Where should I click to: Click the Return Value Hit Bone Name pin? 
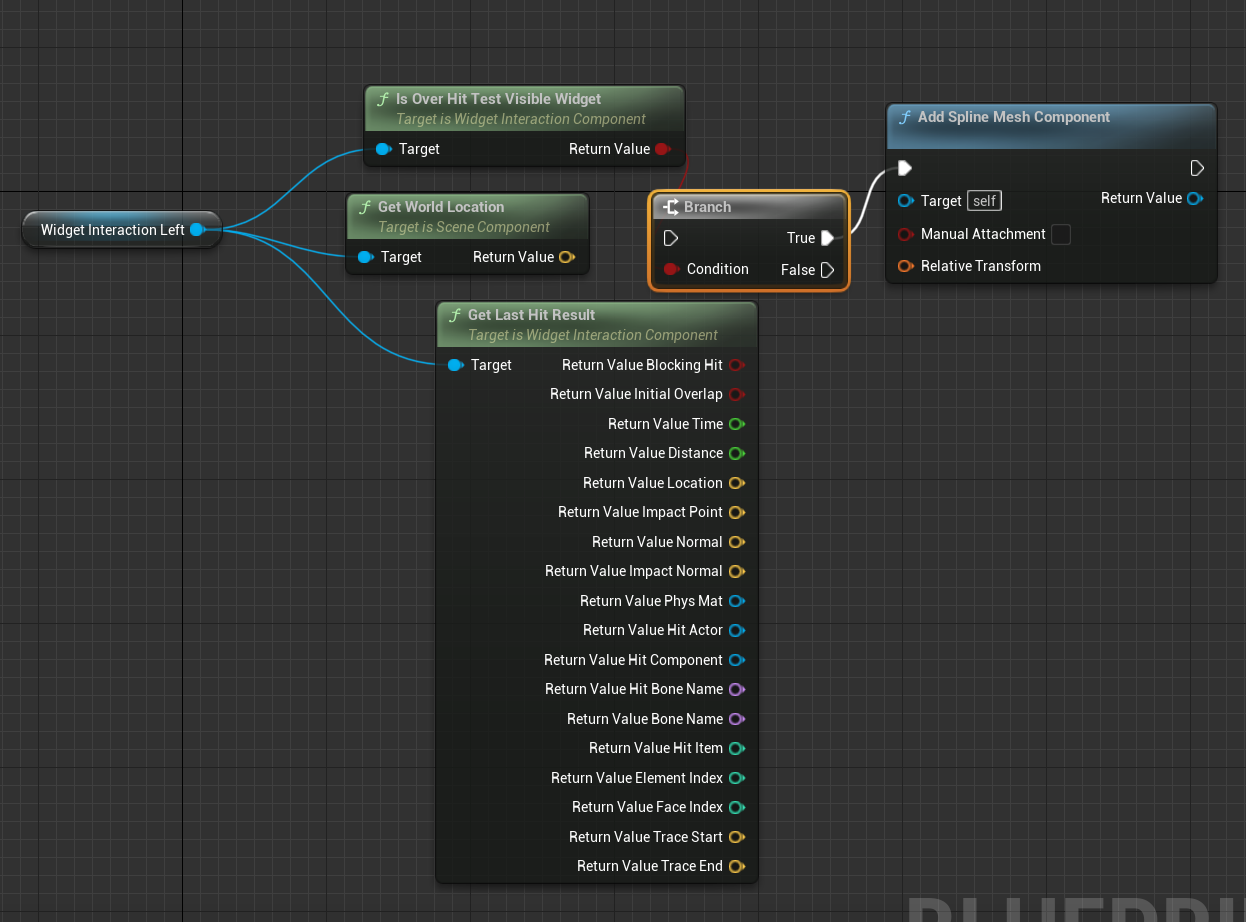tap(736, 689)
